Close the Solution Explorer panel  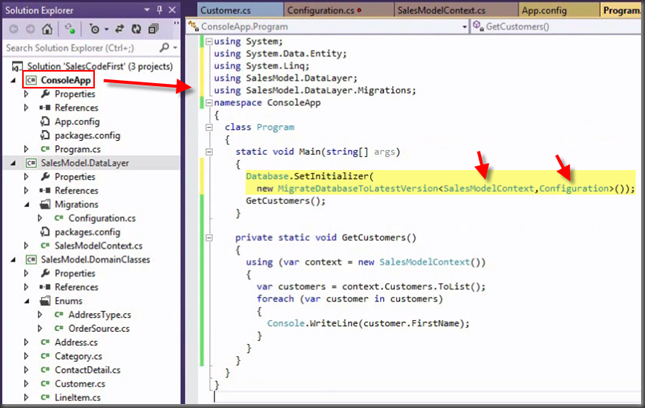[172, 10]
